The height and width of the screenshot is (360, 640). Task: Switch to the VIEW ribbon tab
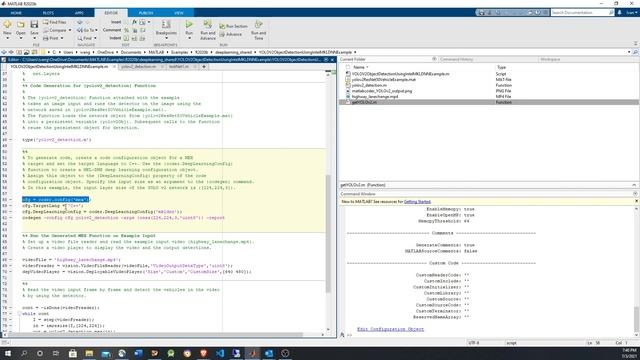click(179, 13)
